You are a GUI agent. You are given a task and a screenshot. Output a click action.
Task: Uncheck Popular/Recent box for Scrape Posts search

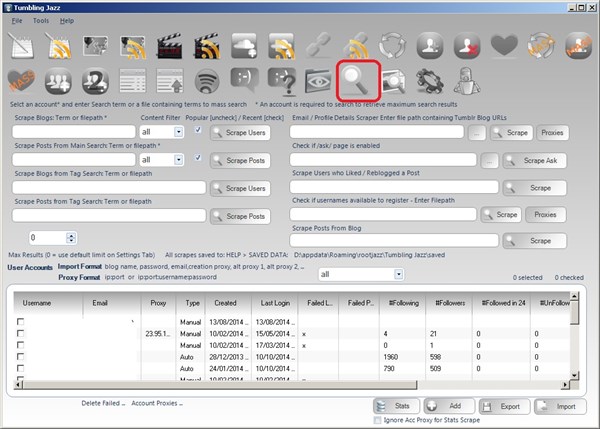(198, 157)
